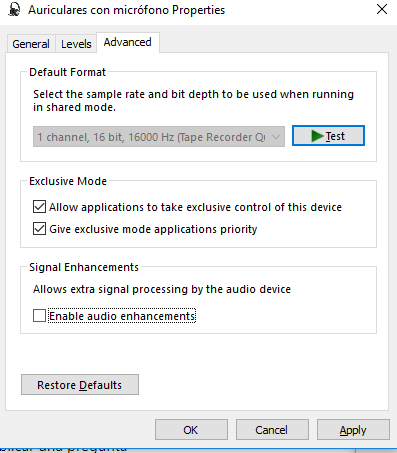The image size is (397, 453).
Task: Click Restore Defaults
Action: coord(80,385)
